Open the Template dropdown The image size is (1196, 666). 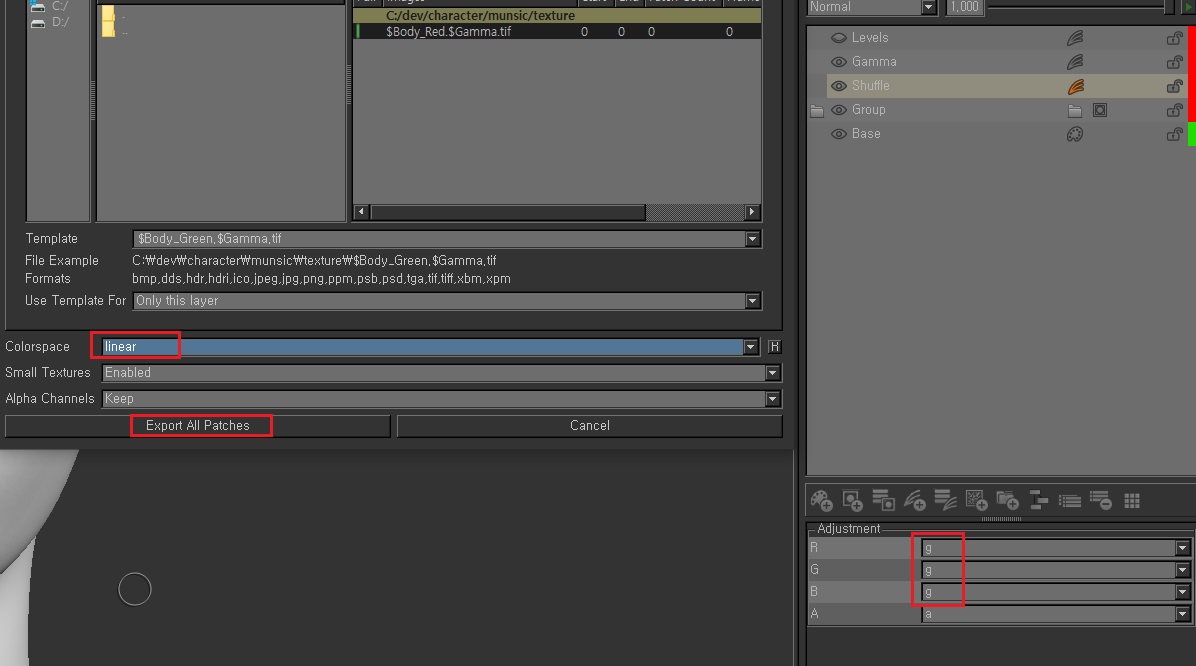pos(752,239)
